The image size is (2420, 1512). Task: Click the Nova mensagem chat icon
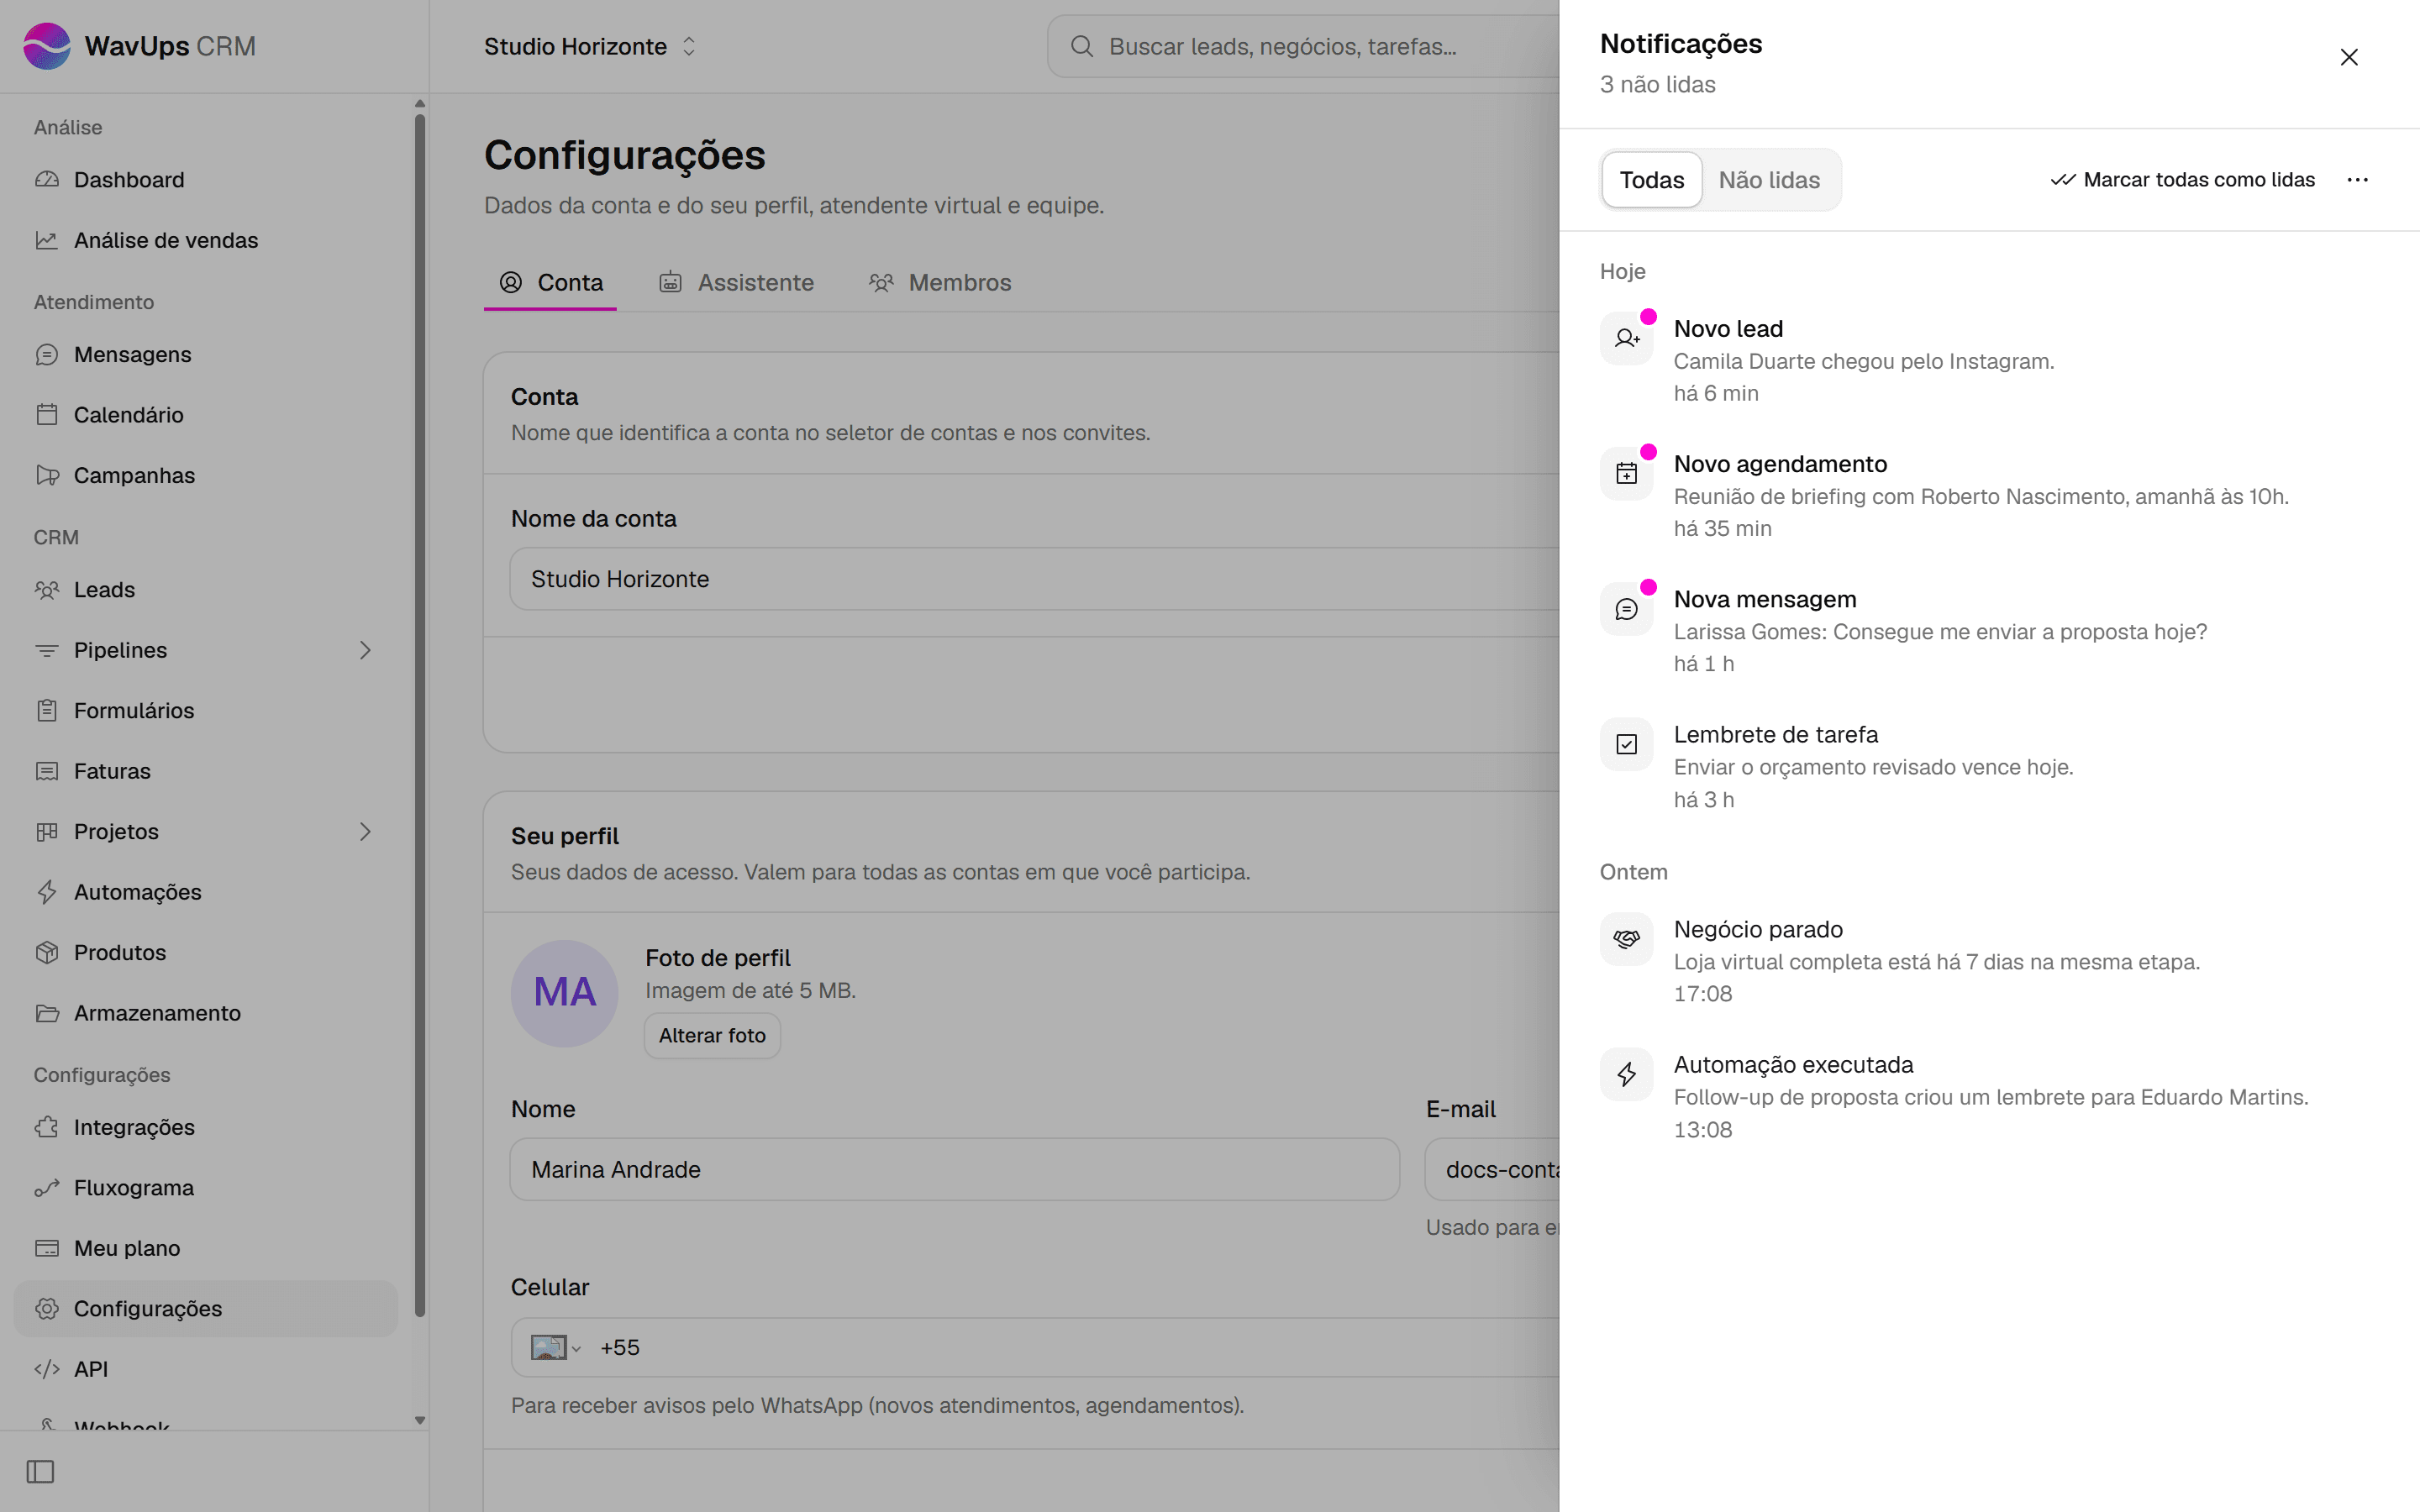[1627, 609]
